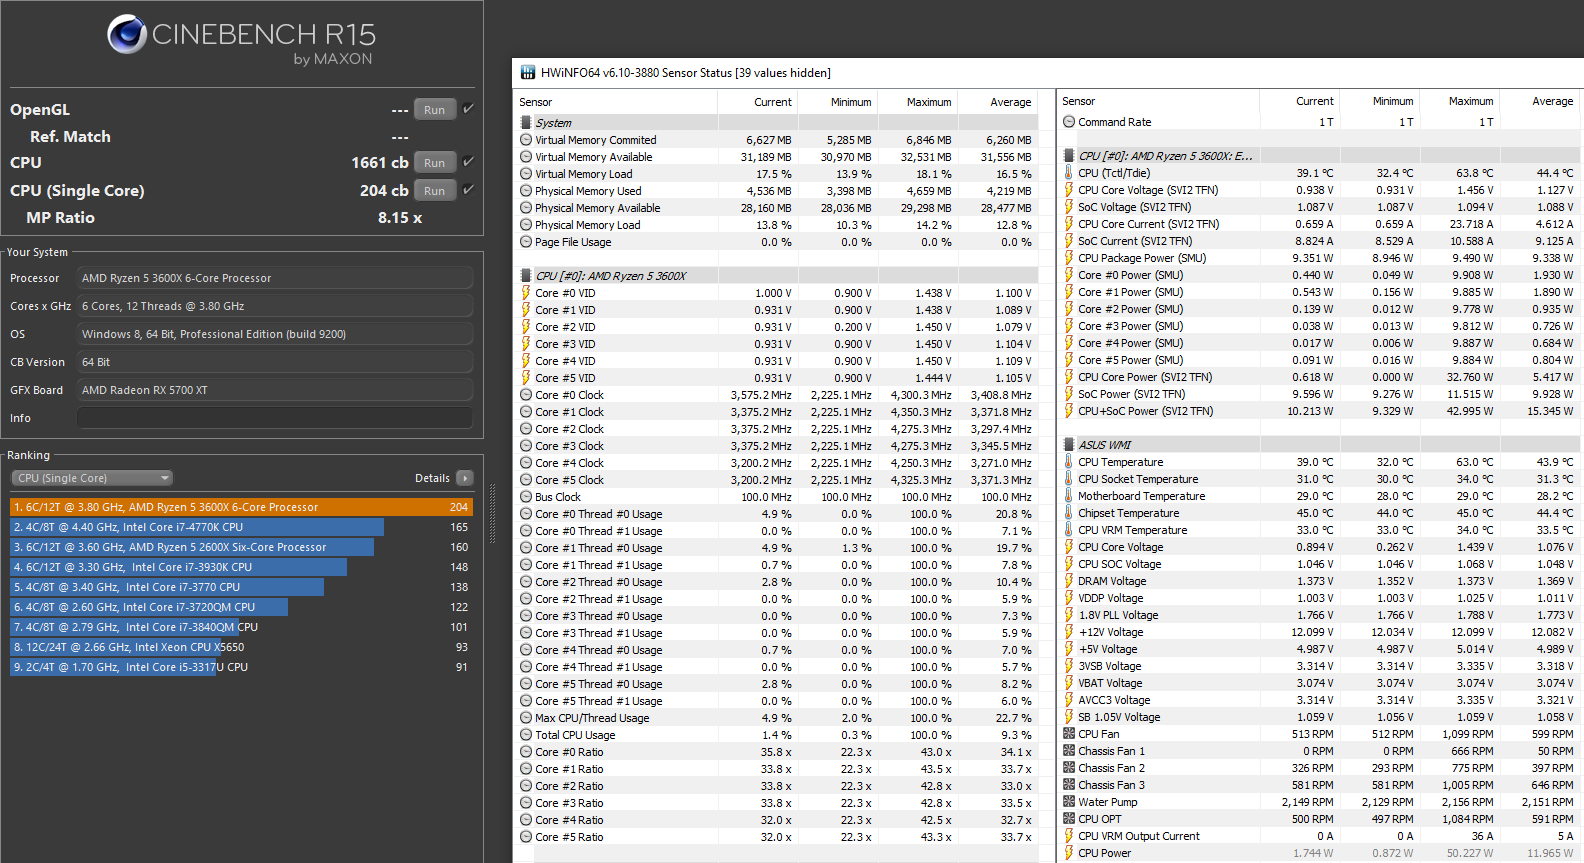Click Virtual Memory Commited sensor icon
This screenshot has height=863, width=1584.
coord(526,140)
